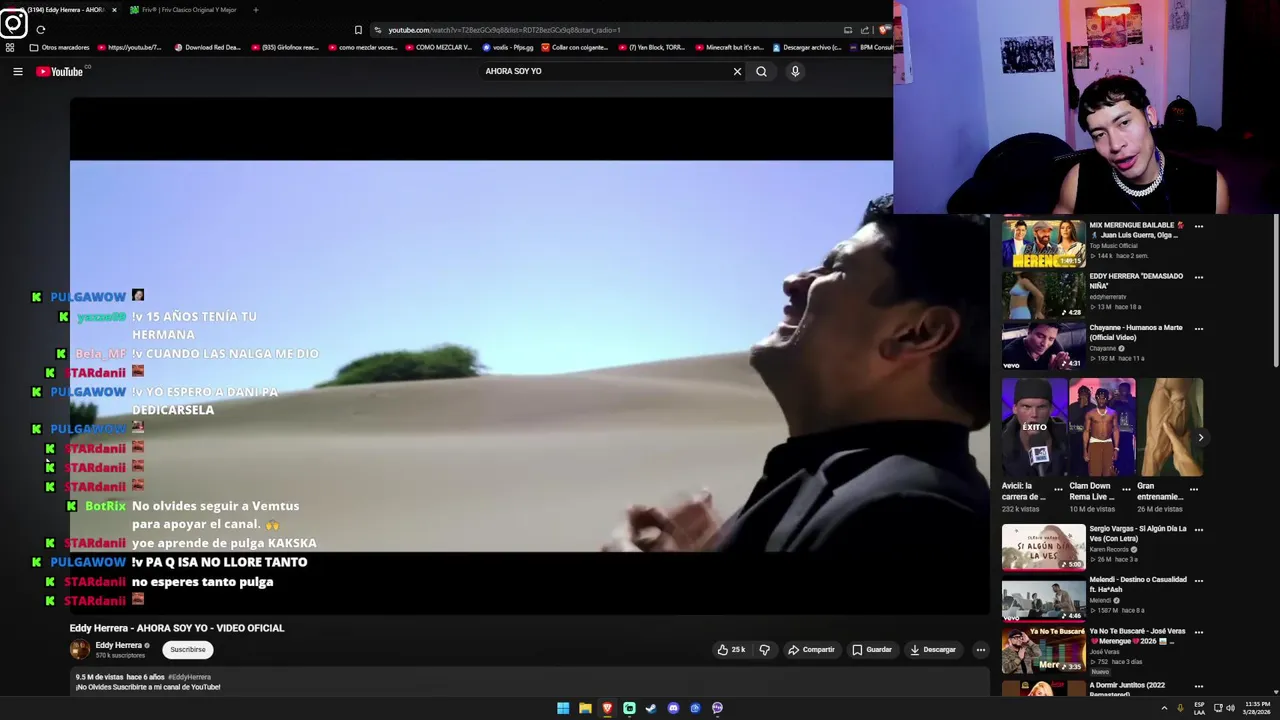The image size is (1280, 720).
Task: Play Melendi Destino o Casualidad thumbnail
Action: click(1043, 598)
